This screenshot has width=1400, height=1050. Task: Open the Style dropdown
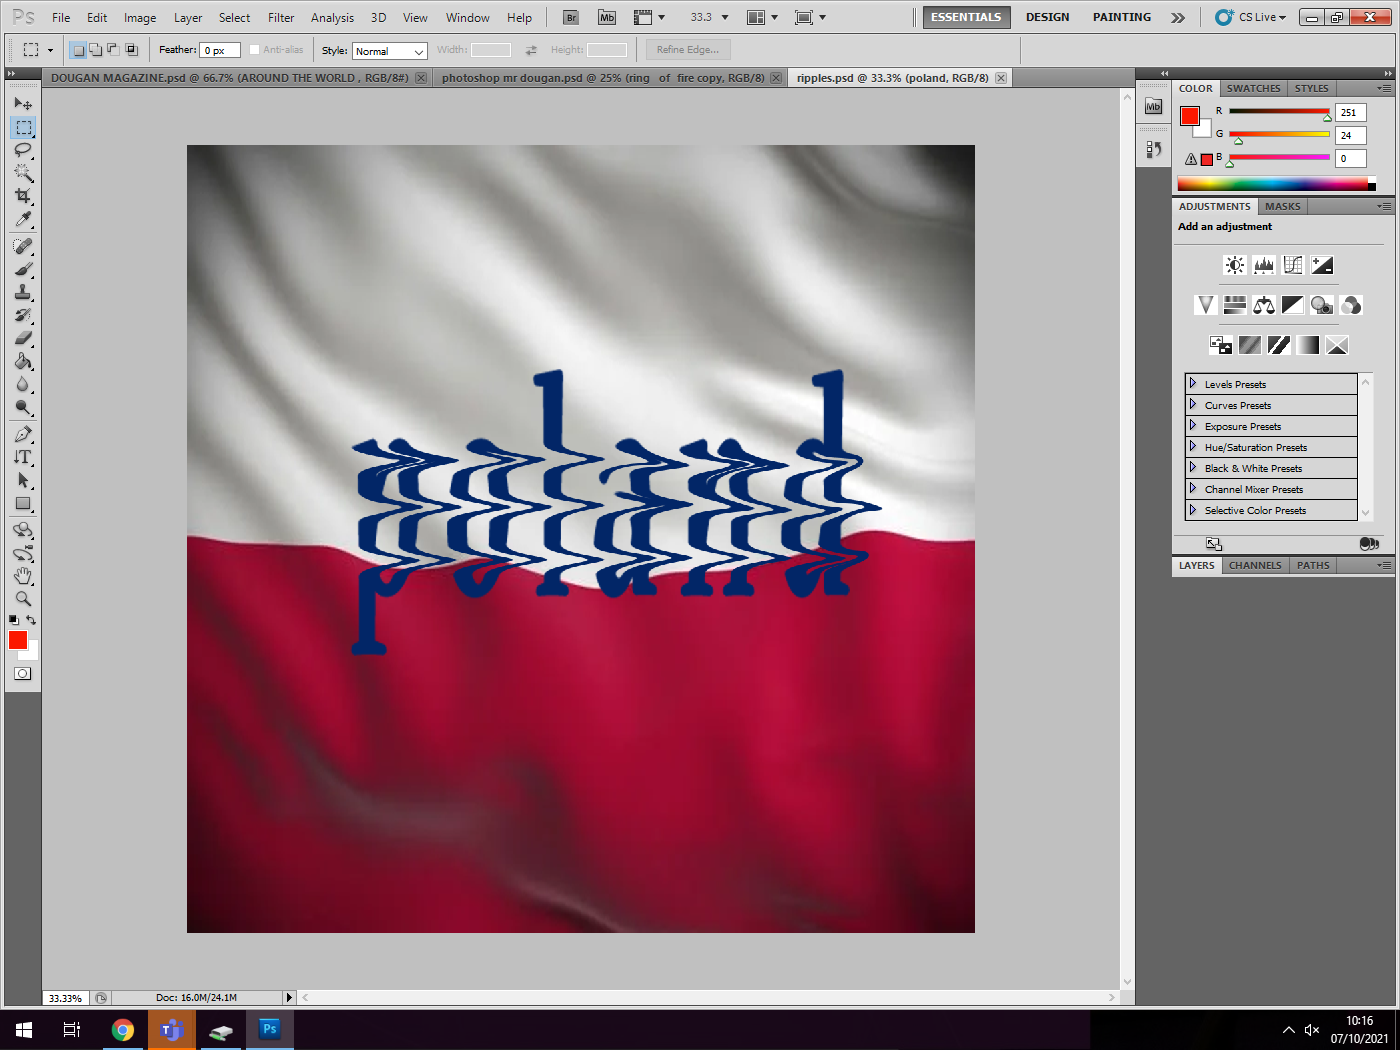pos(389,51)
